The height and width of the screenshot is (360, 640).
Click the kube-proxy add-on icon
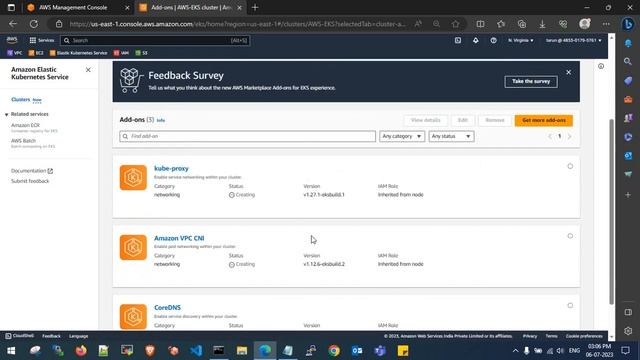(x=133, y=178)
